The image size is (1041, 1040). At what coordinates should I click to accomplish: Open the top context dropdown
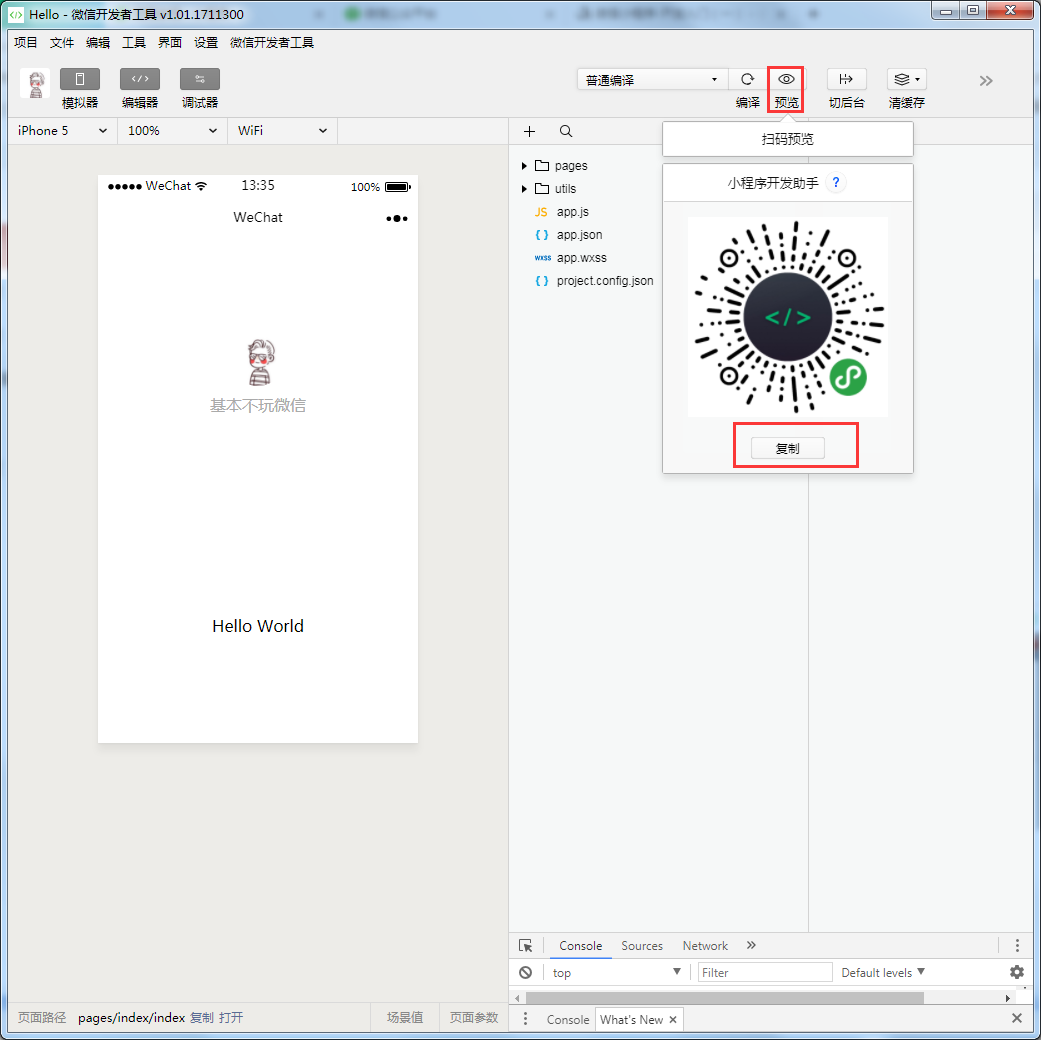617,972
